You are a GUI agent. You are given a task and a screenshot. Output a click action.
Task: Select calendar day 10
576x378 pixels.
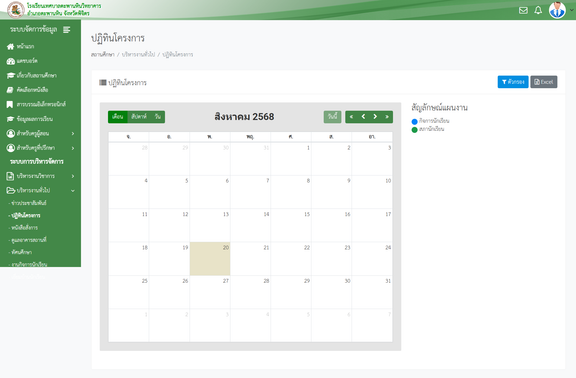pos(372,192)
